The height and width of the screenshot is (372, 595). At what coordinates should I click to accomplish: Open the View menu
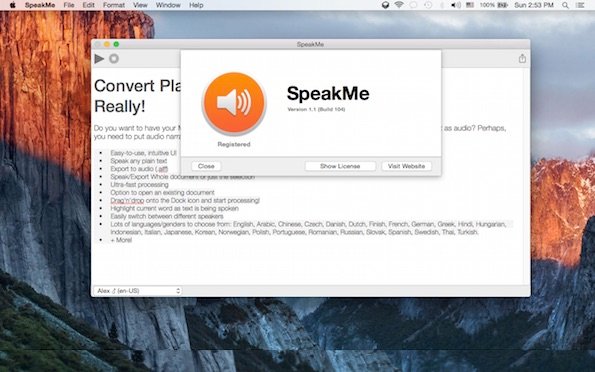click(x=140, y=5)
